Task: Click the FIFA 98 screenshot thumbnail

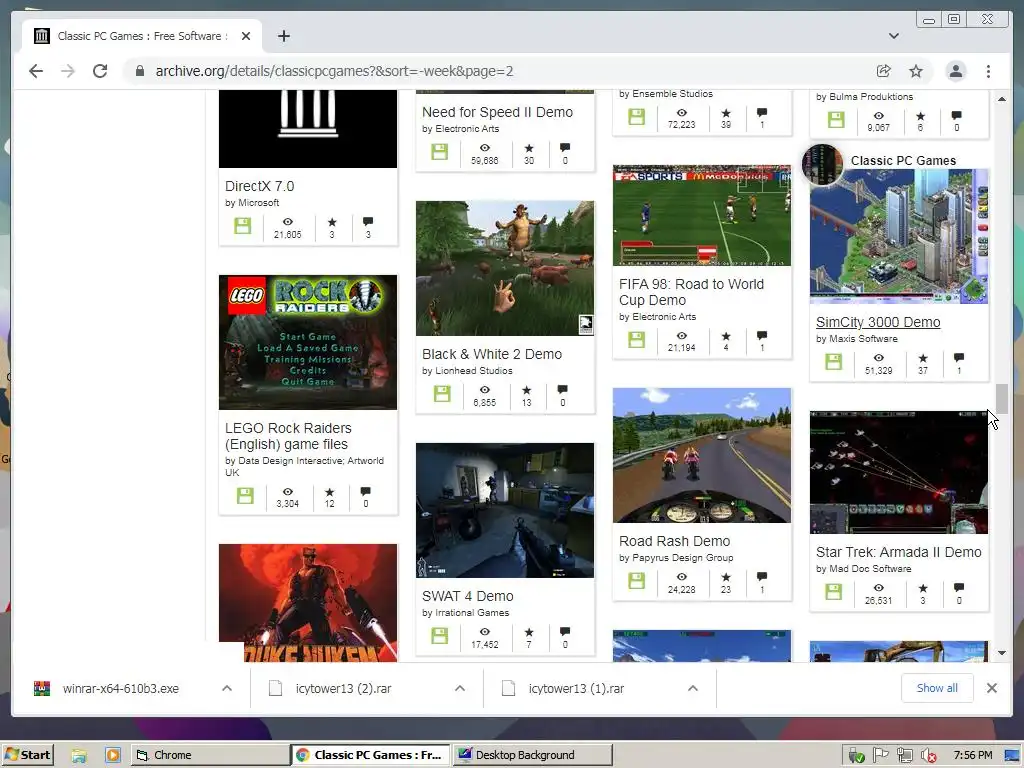Action: [x=701, y=216]
